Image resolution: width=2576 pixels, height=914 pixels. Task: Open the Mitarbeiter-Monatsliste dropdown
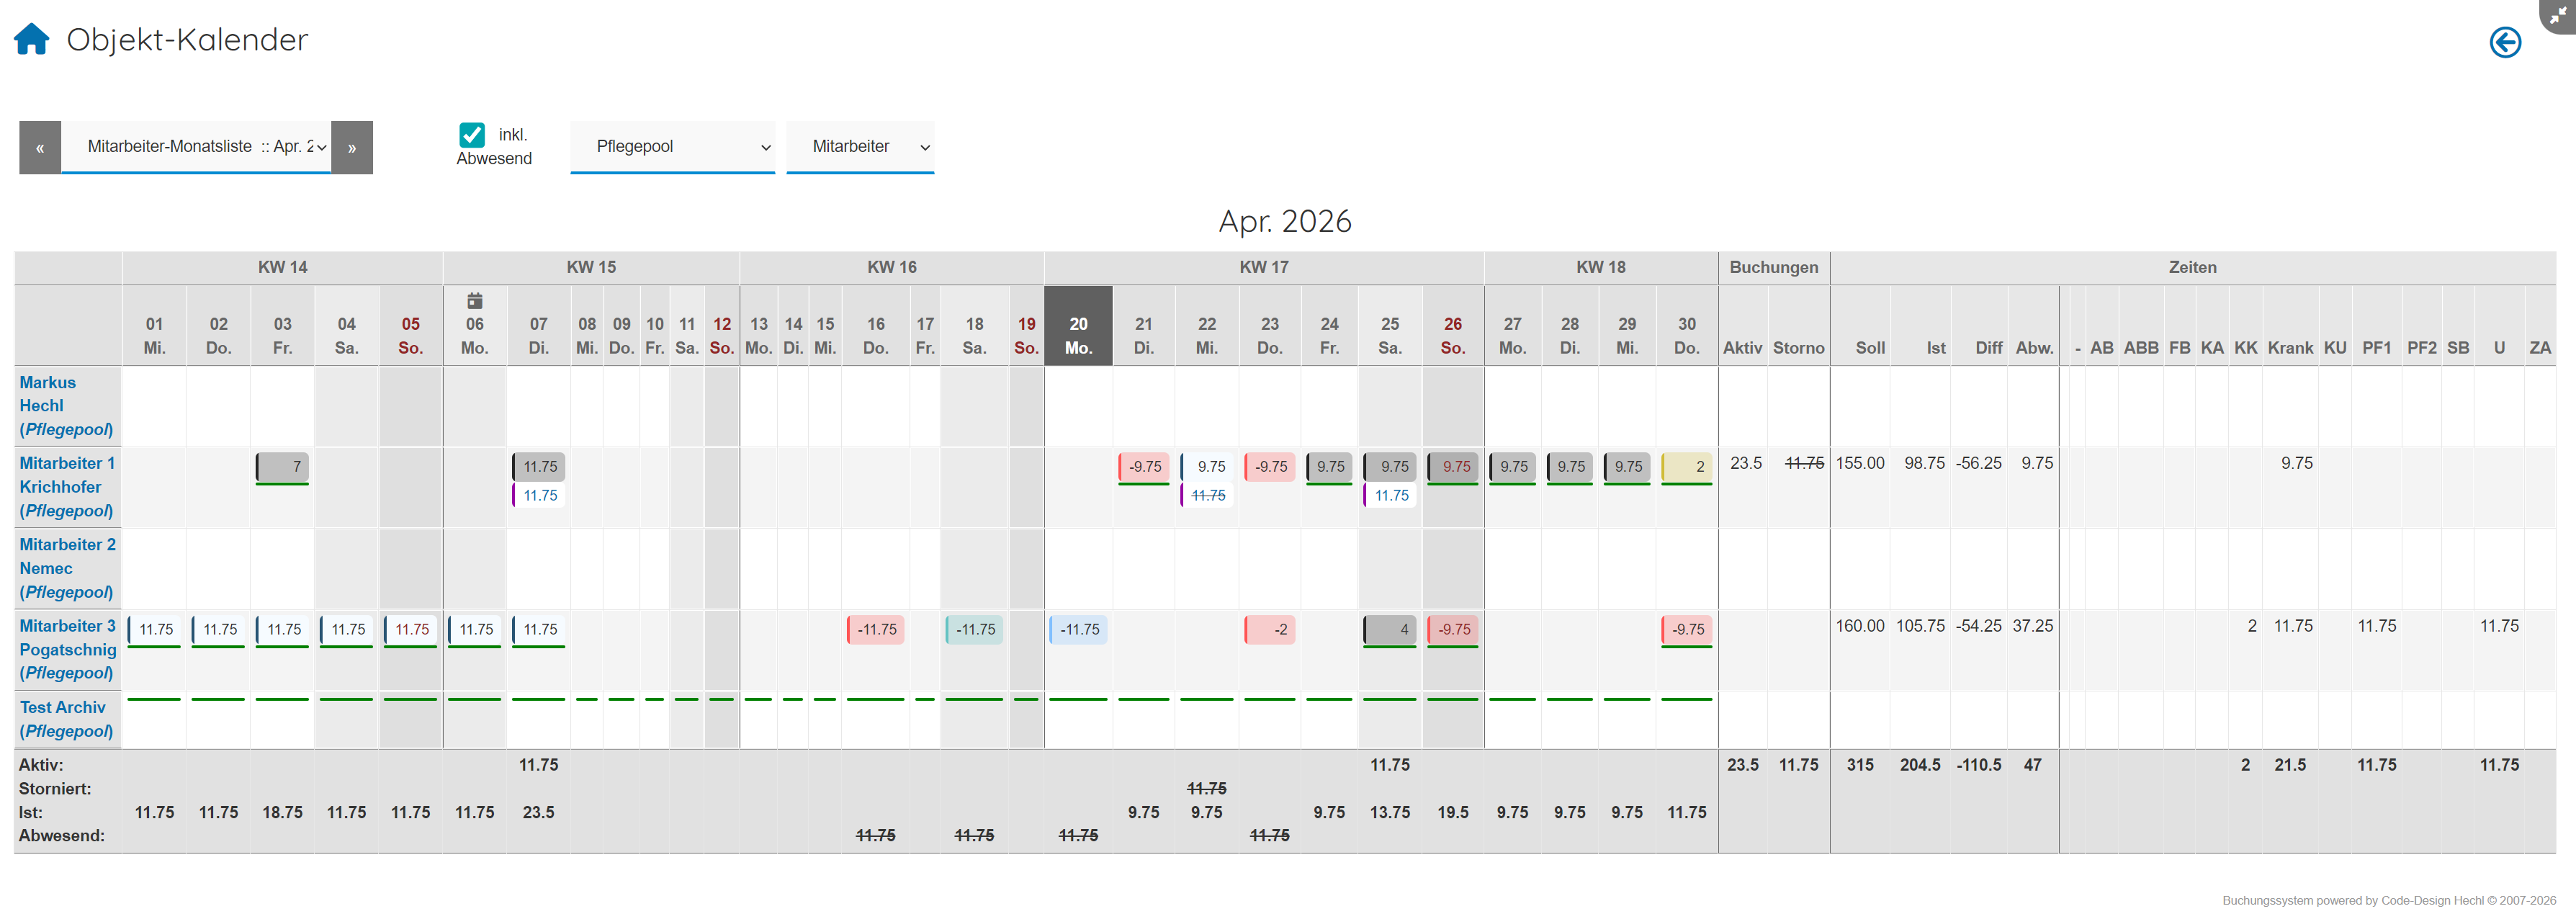point(196,147)
